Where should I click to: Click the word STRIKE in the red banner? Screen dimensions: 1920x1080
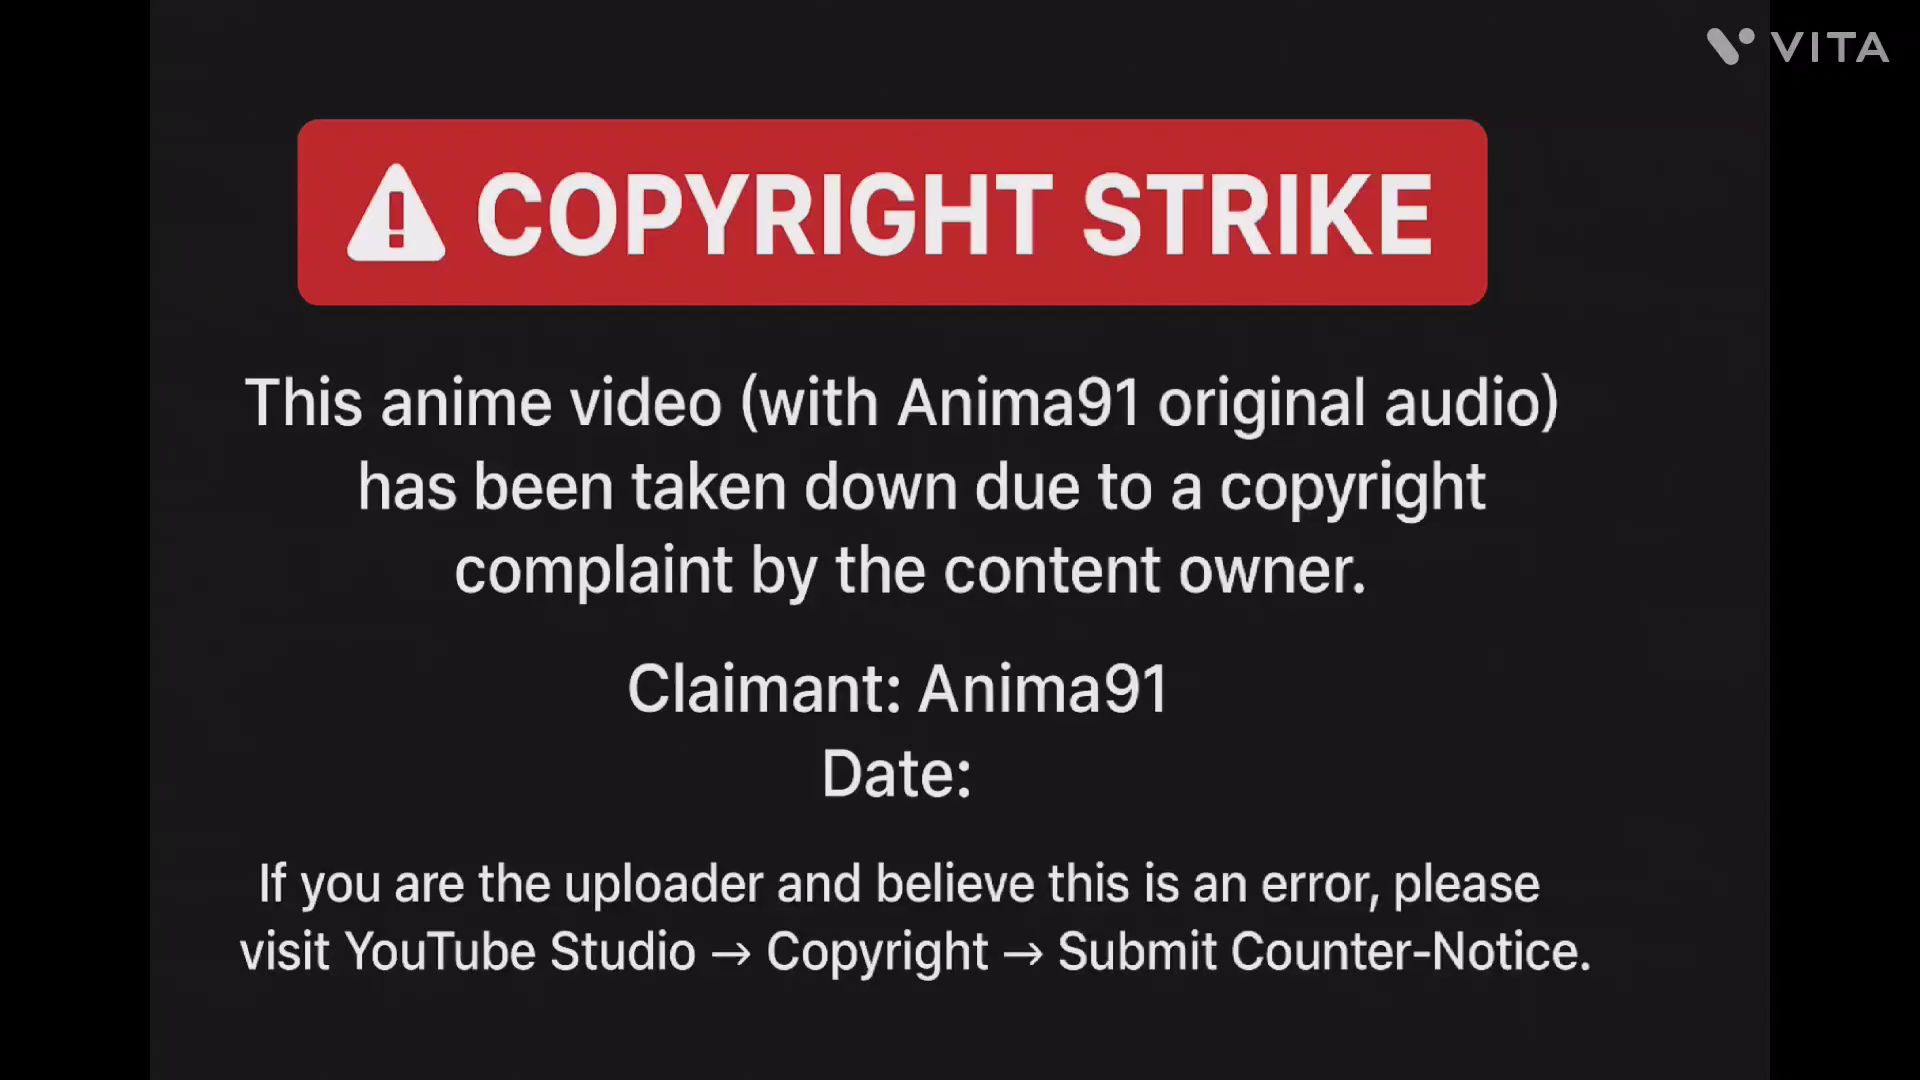[1258, 214]
